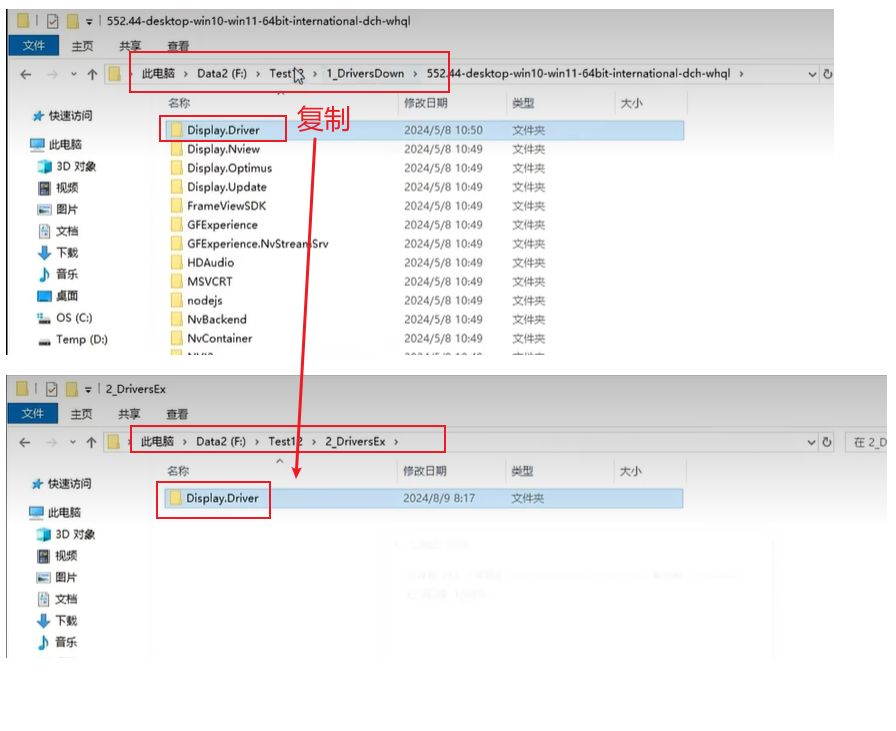Open Display.Driver folder in 2_DriversEx window

[222, 498]
